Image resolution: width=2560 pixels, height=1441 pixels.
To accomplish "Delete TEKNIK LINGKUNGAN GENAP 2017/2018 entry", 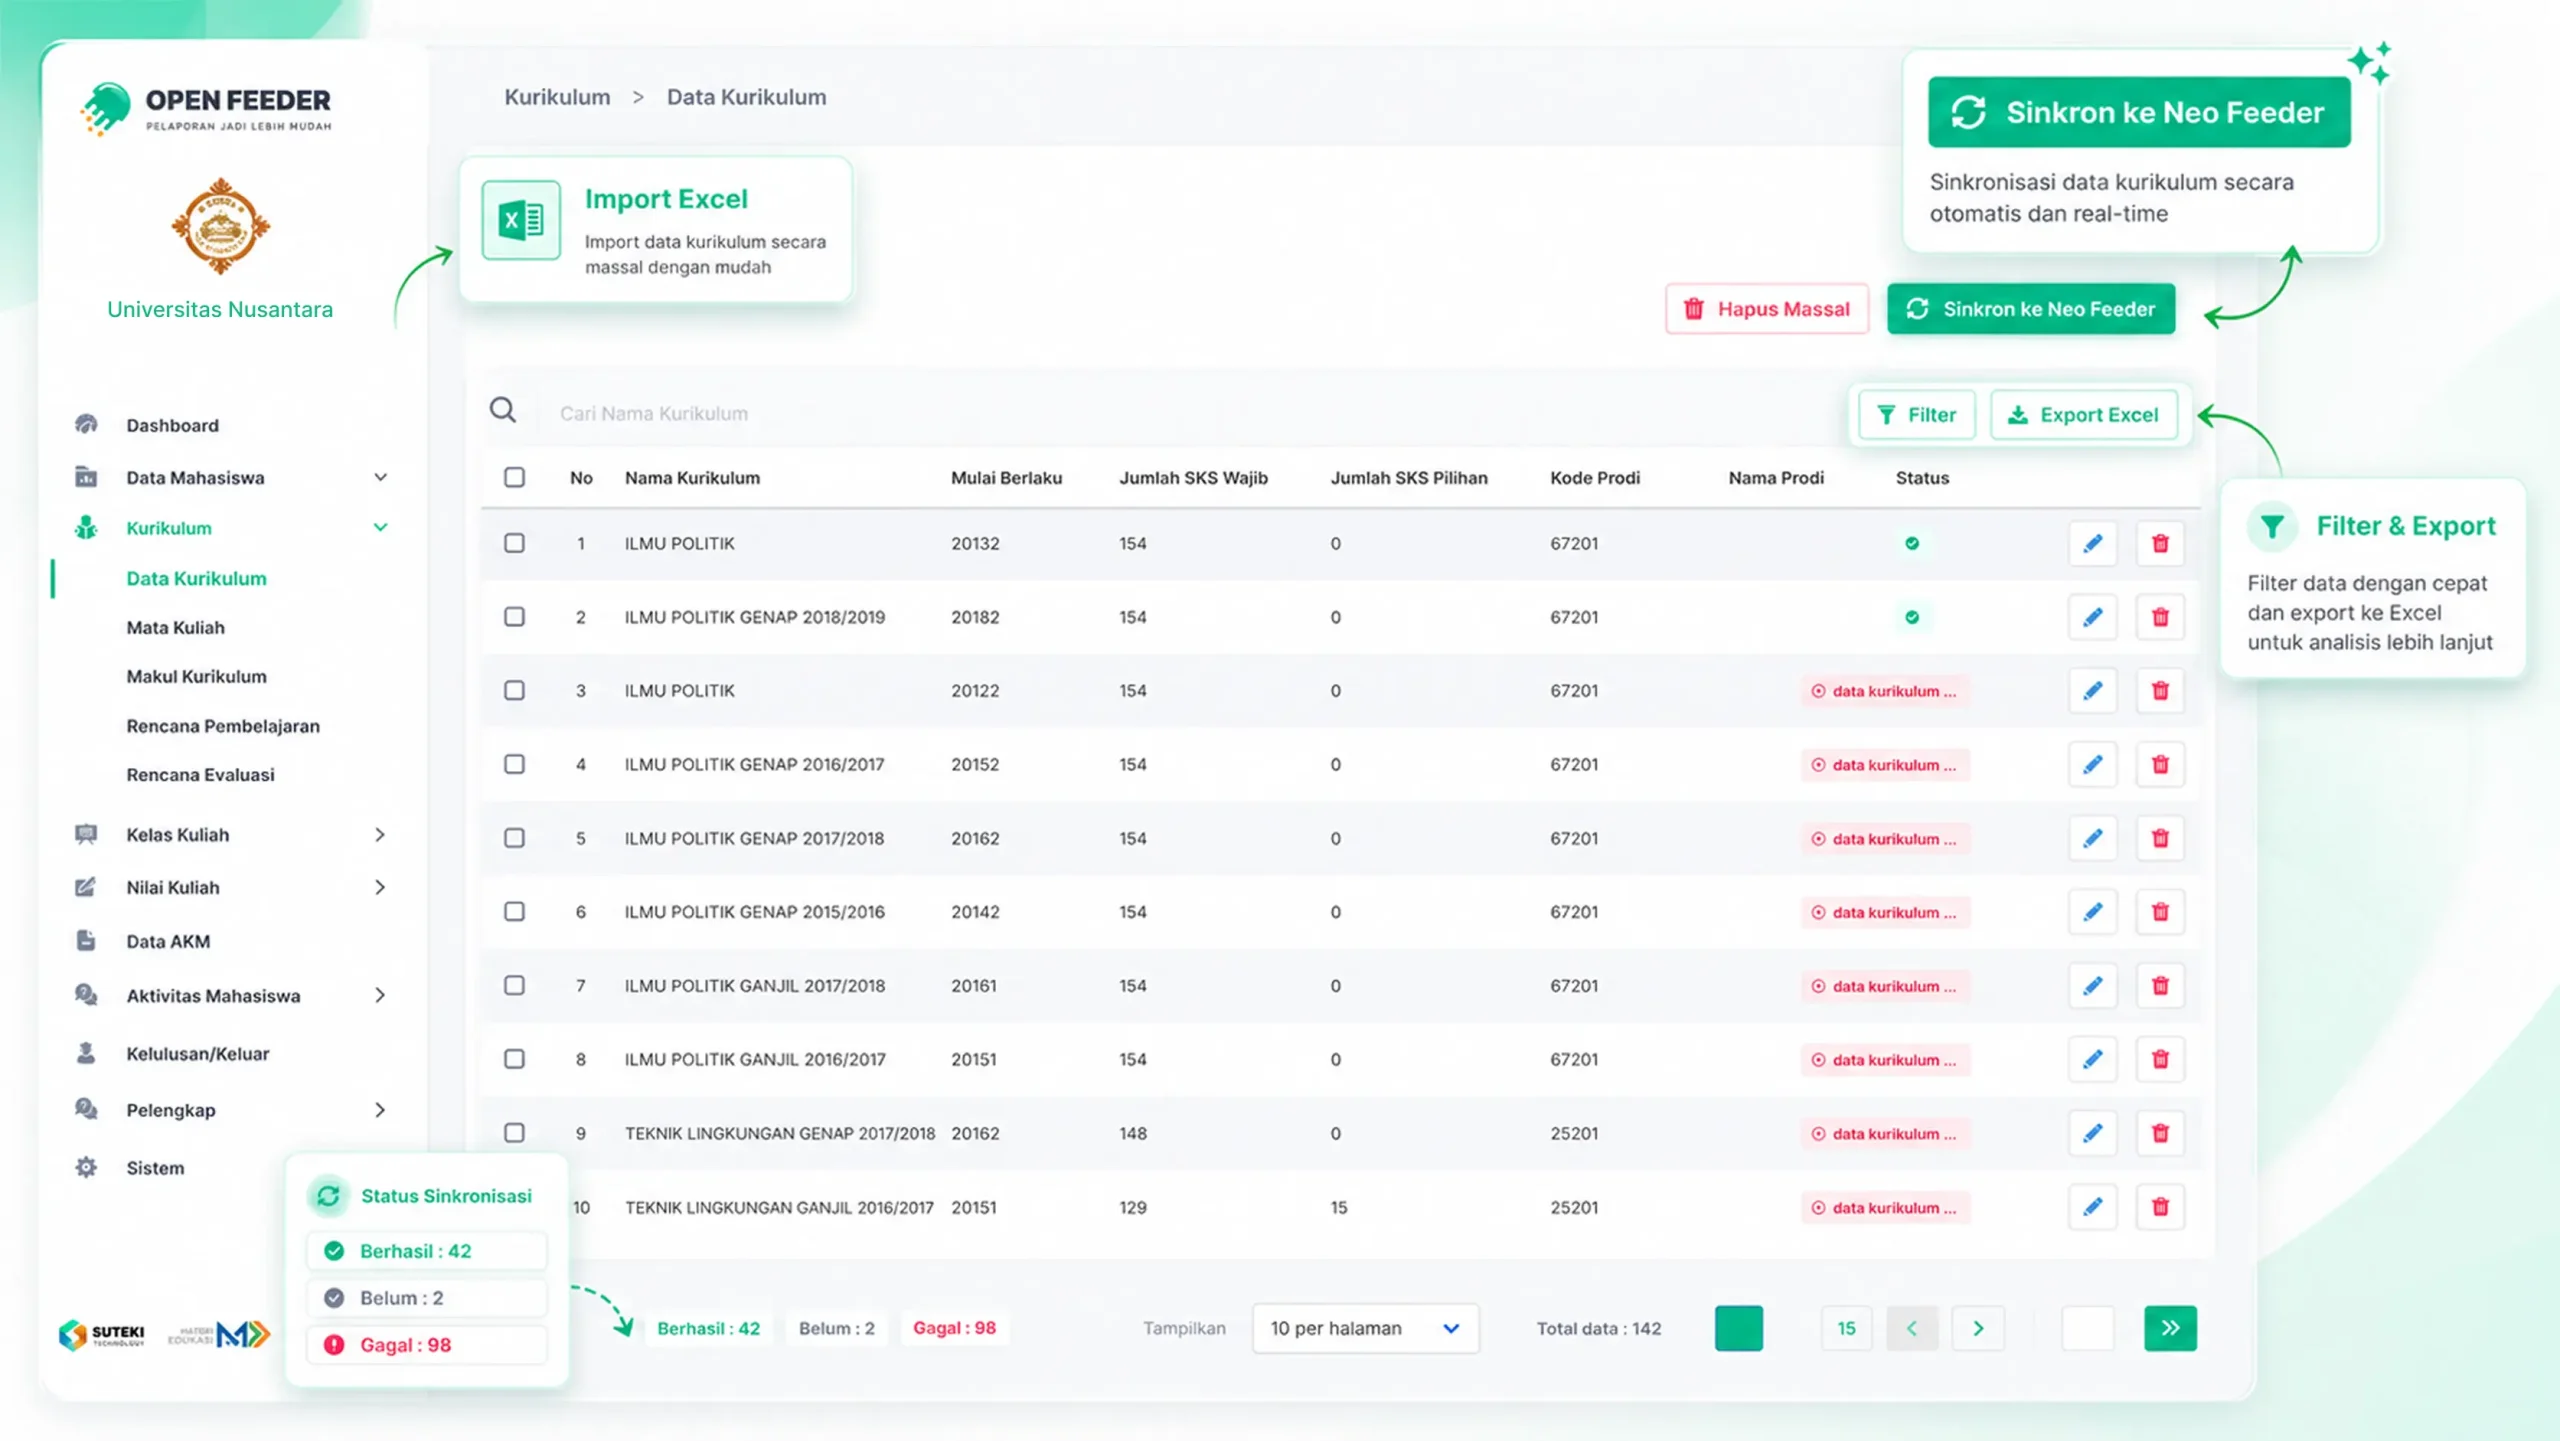I will click(2160, 1133).
